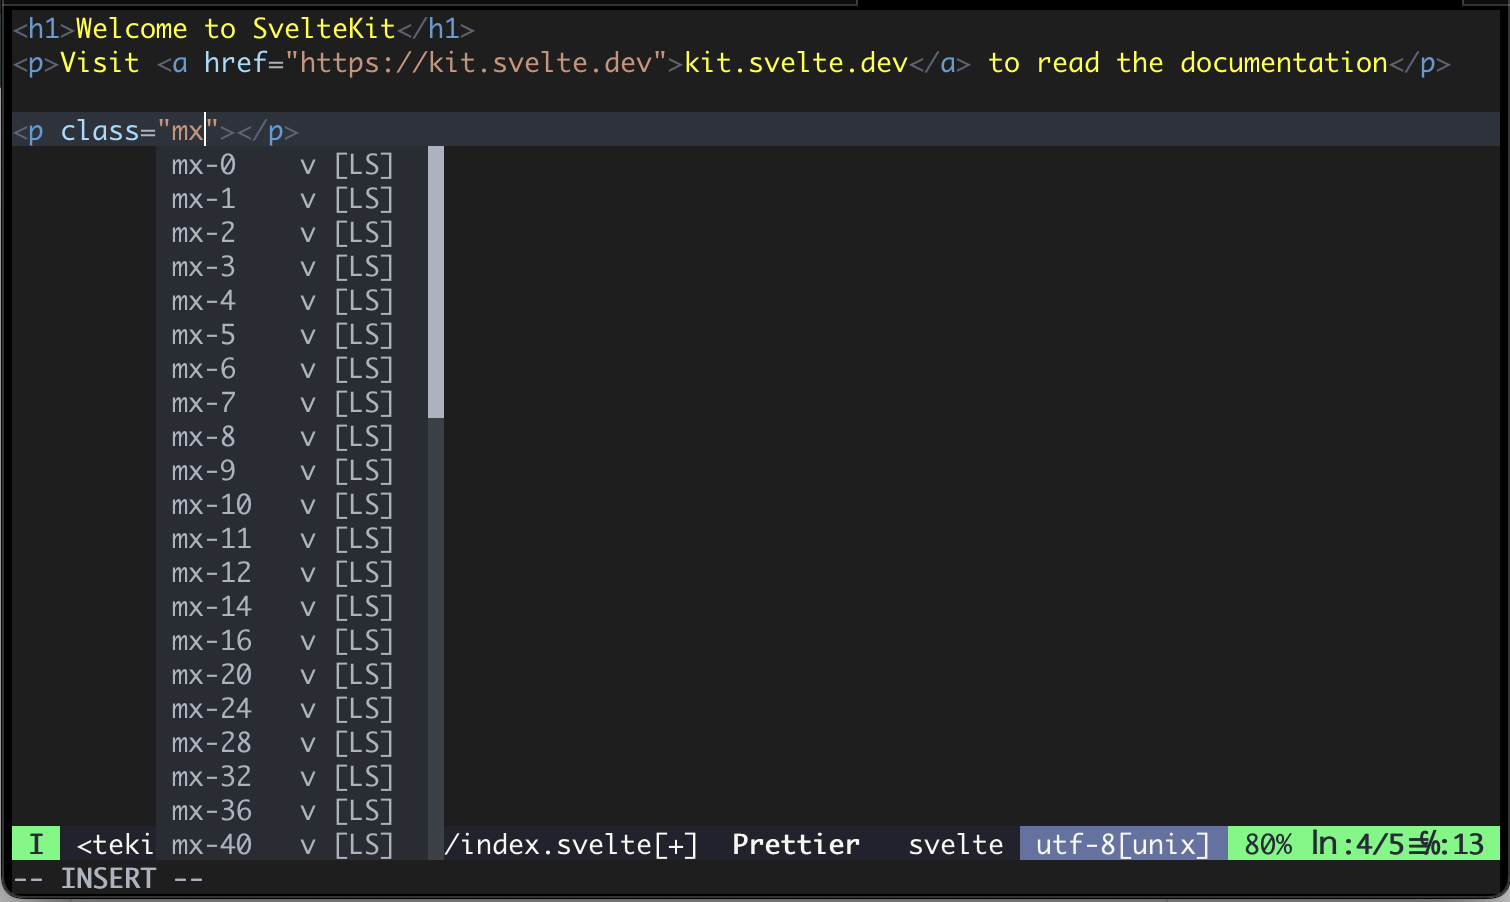Click the ln:4/5 line counter

click(1355, 843)
